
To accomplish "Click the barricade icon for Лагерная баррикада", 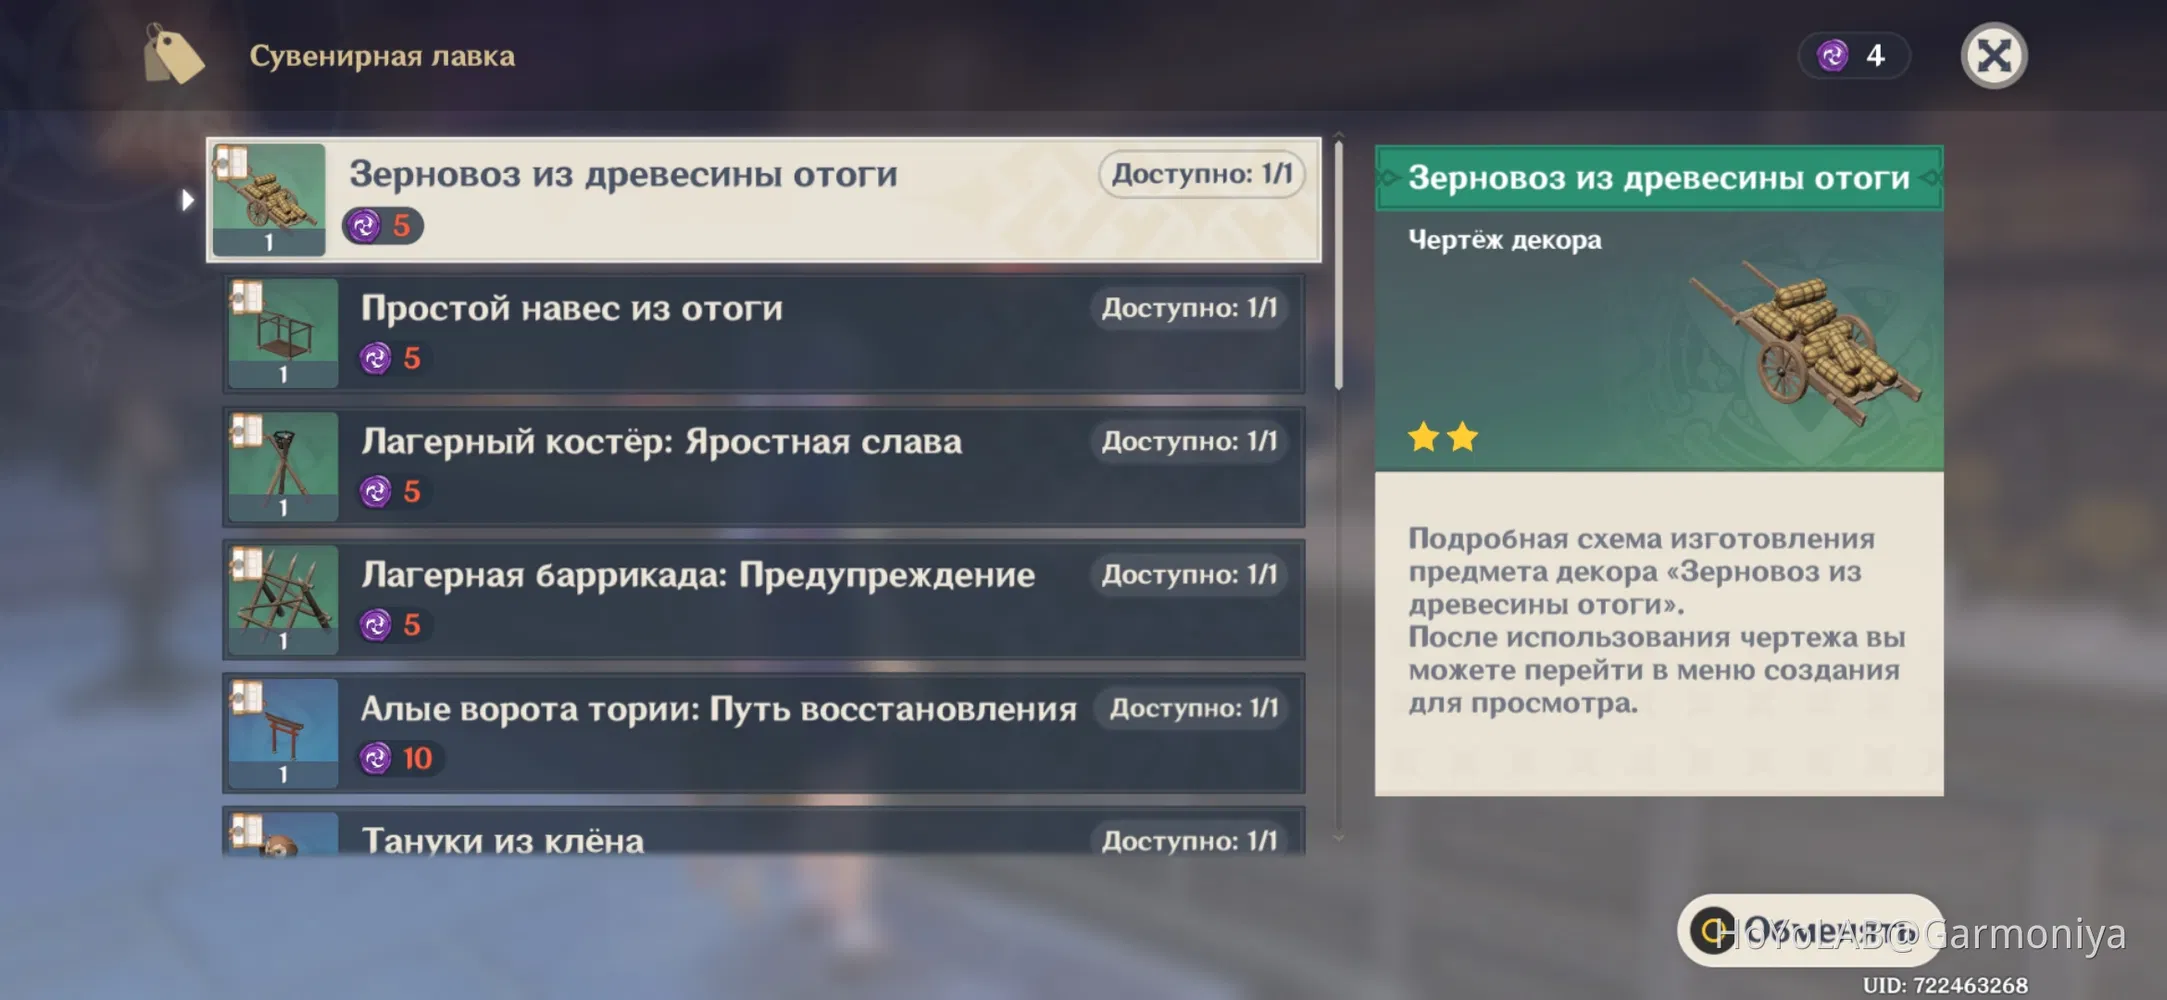I will click(281, 598).
